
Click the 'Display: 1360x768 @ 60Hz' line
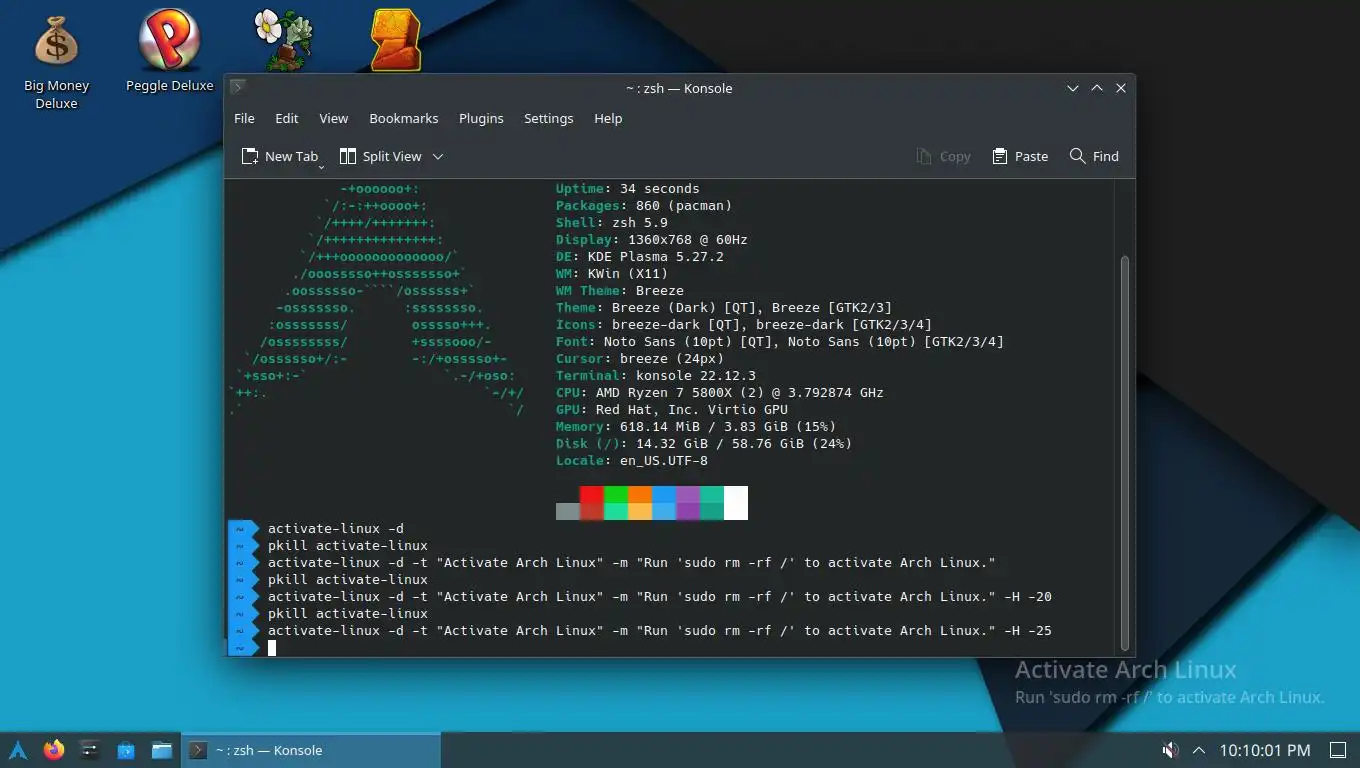tap(652, 240)
